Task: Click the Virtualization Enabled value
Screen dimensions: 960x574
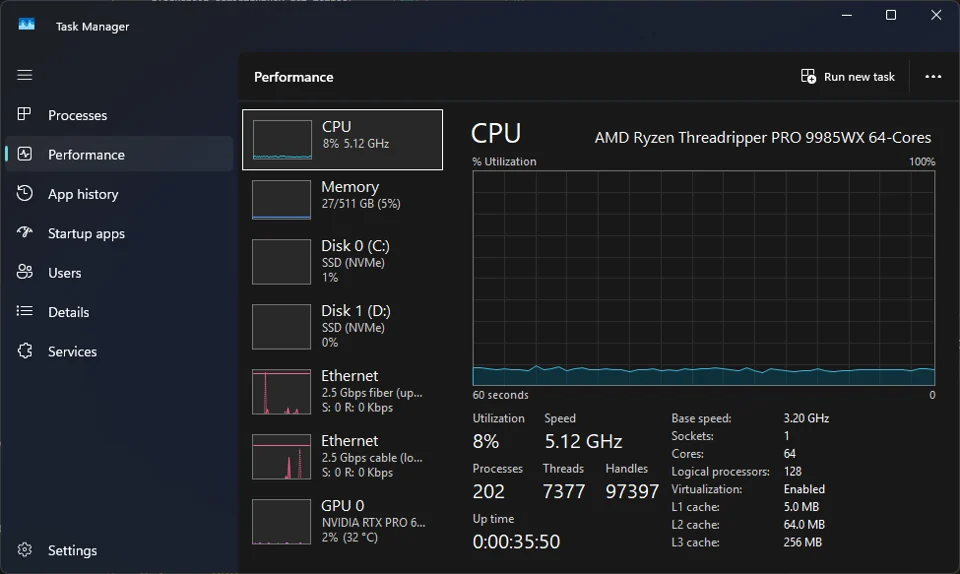Action: point(804,489)
